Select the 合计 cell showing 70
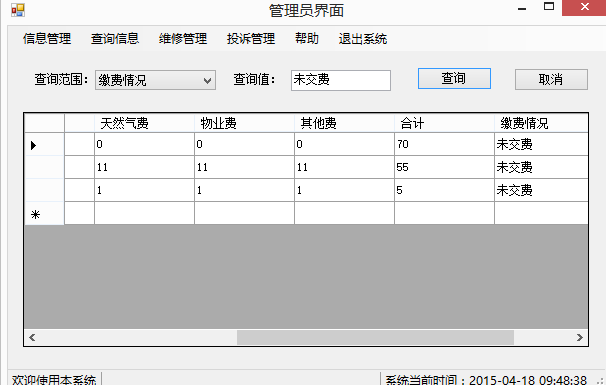The height and width of the screenshot is (385, 606). click(444, 145)
